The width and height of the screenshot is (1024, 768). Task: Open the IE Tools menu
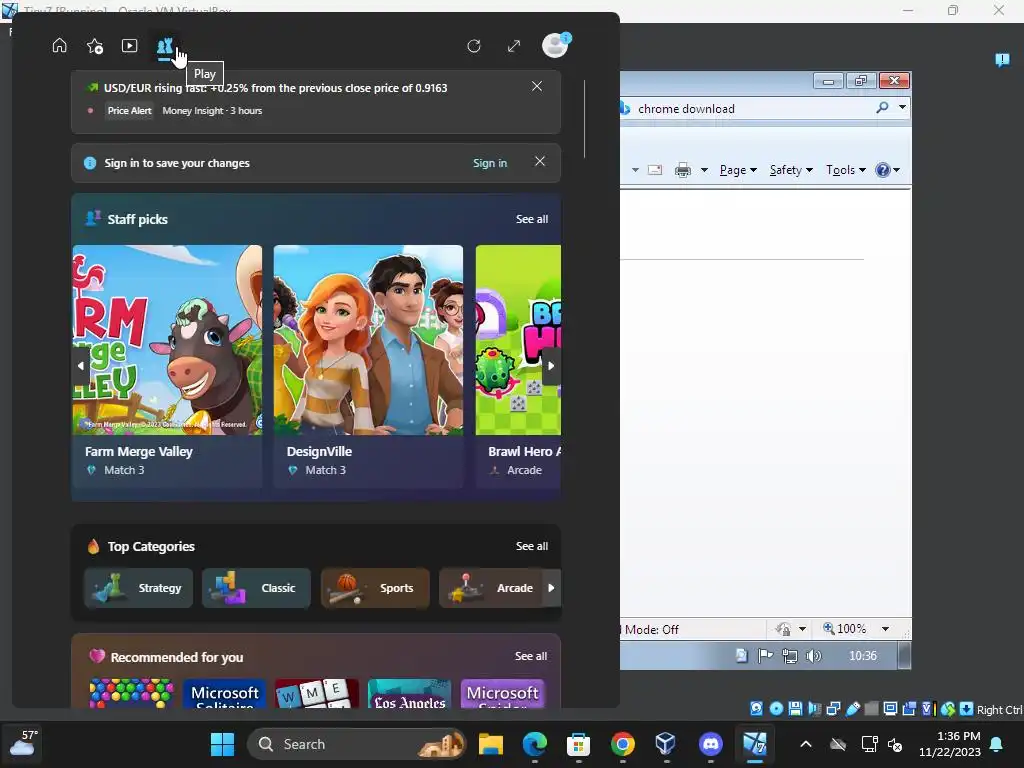tap(846, 170)
